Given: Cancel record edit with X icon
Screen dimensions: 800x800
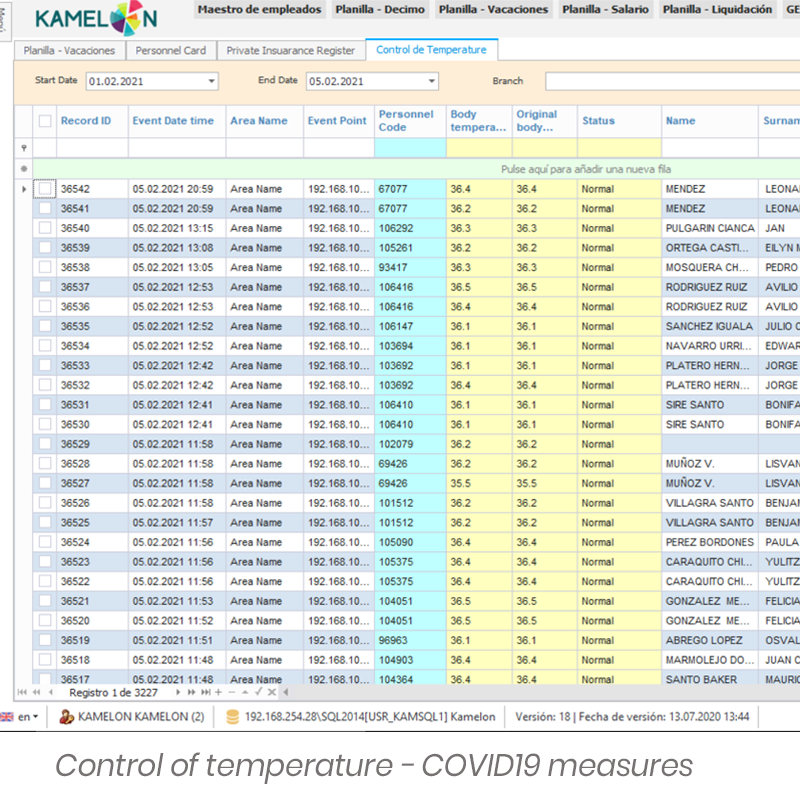Looking at the screenshot, I should pos(271,692).
